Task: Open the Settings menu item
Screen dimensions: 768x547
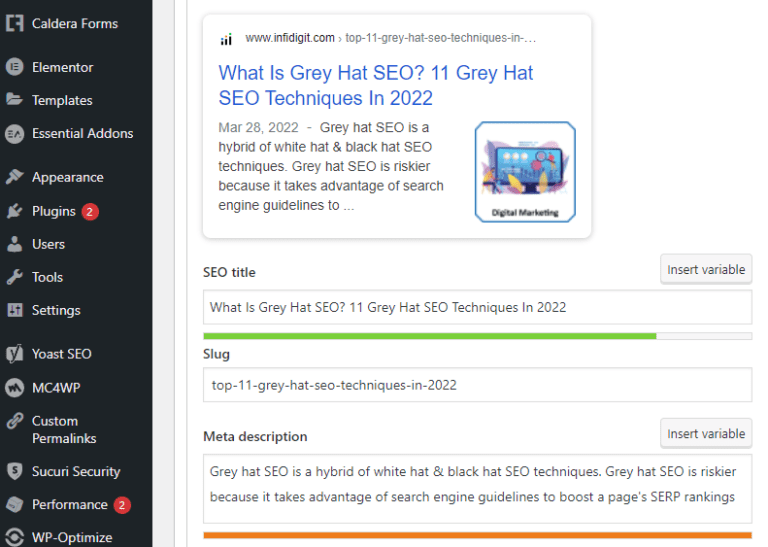Action: click(x=56, y=310)
